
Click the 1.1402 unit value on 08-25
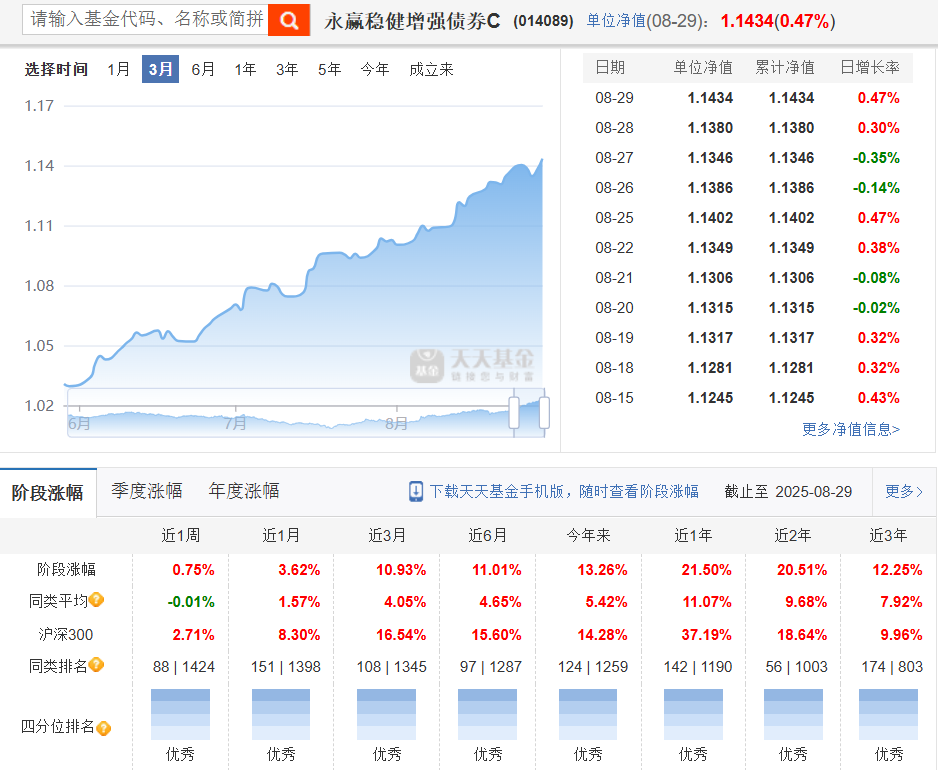point(710,217)
